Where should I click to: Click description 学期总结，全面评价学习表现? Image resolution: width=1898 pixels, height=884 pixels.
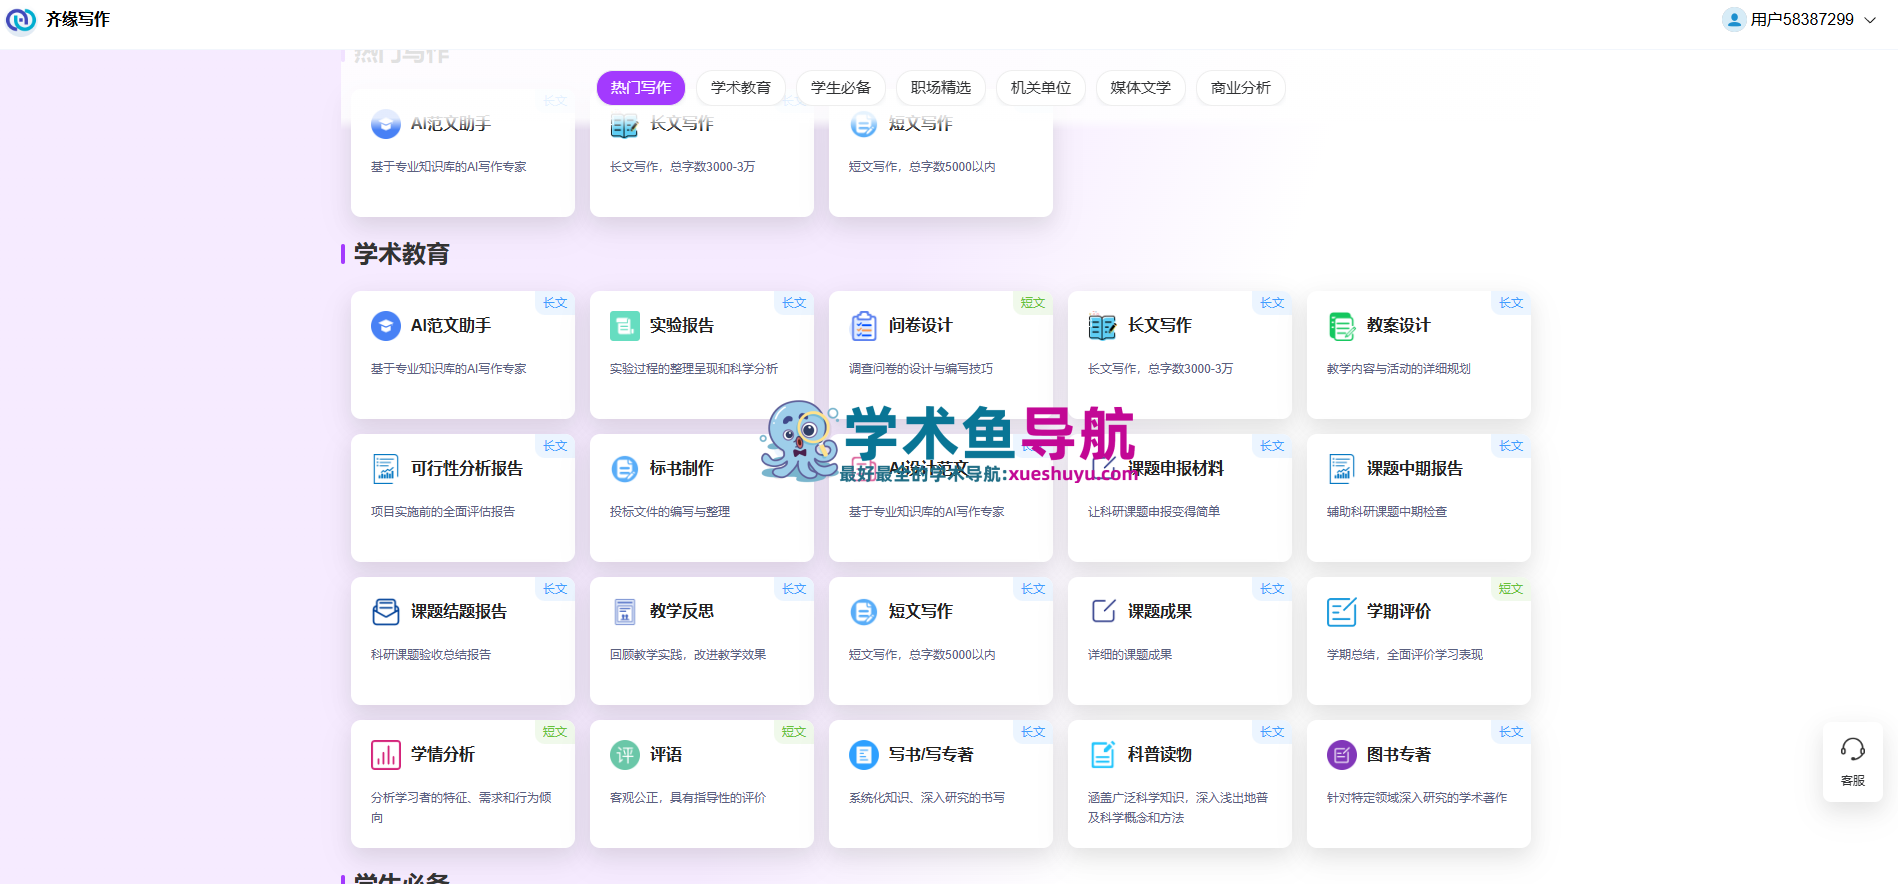click(x=1405, y=655)
